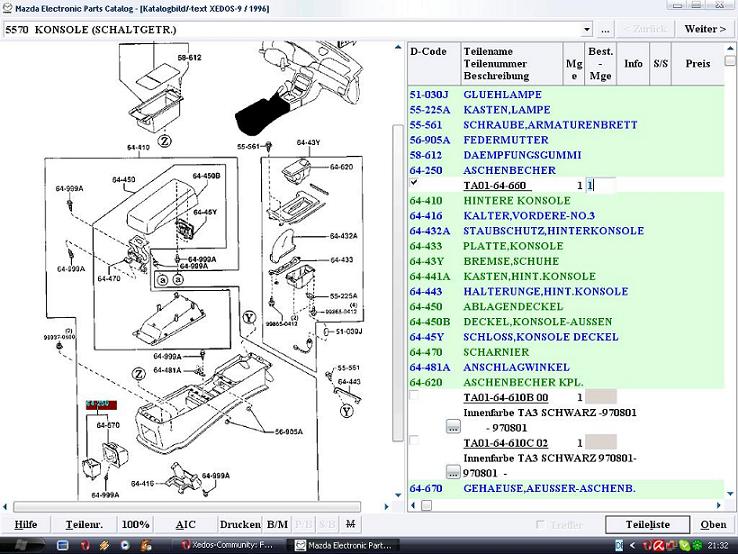Switch to Xedos-Community taskbar window

[229, 544]
